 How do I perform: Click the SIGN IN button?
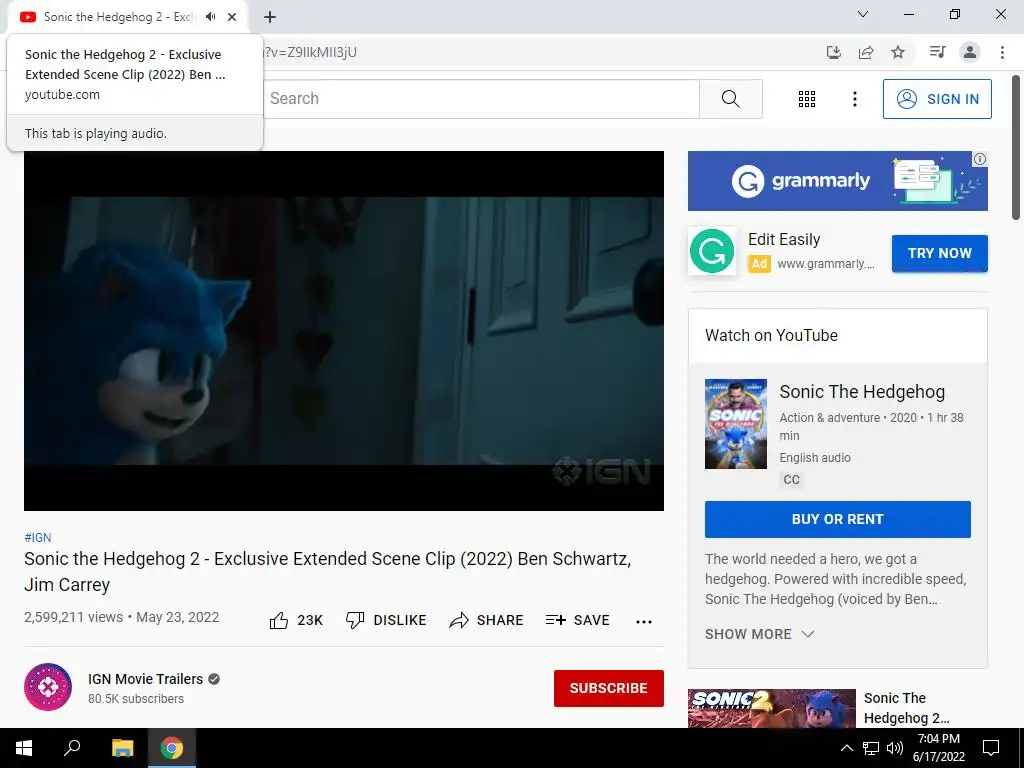point(937,99)
